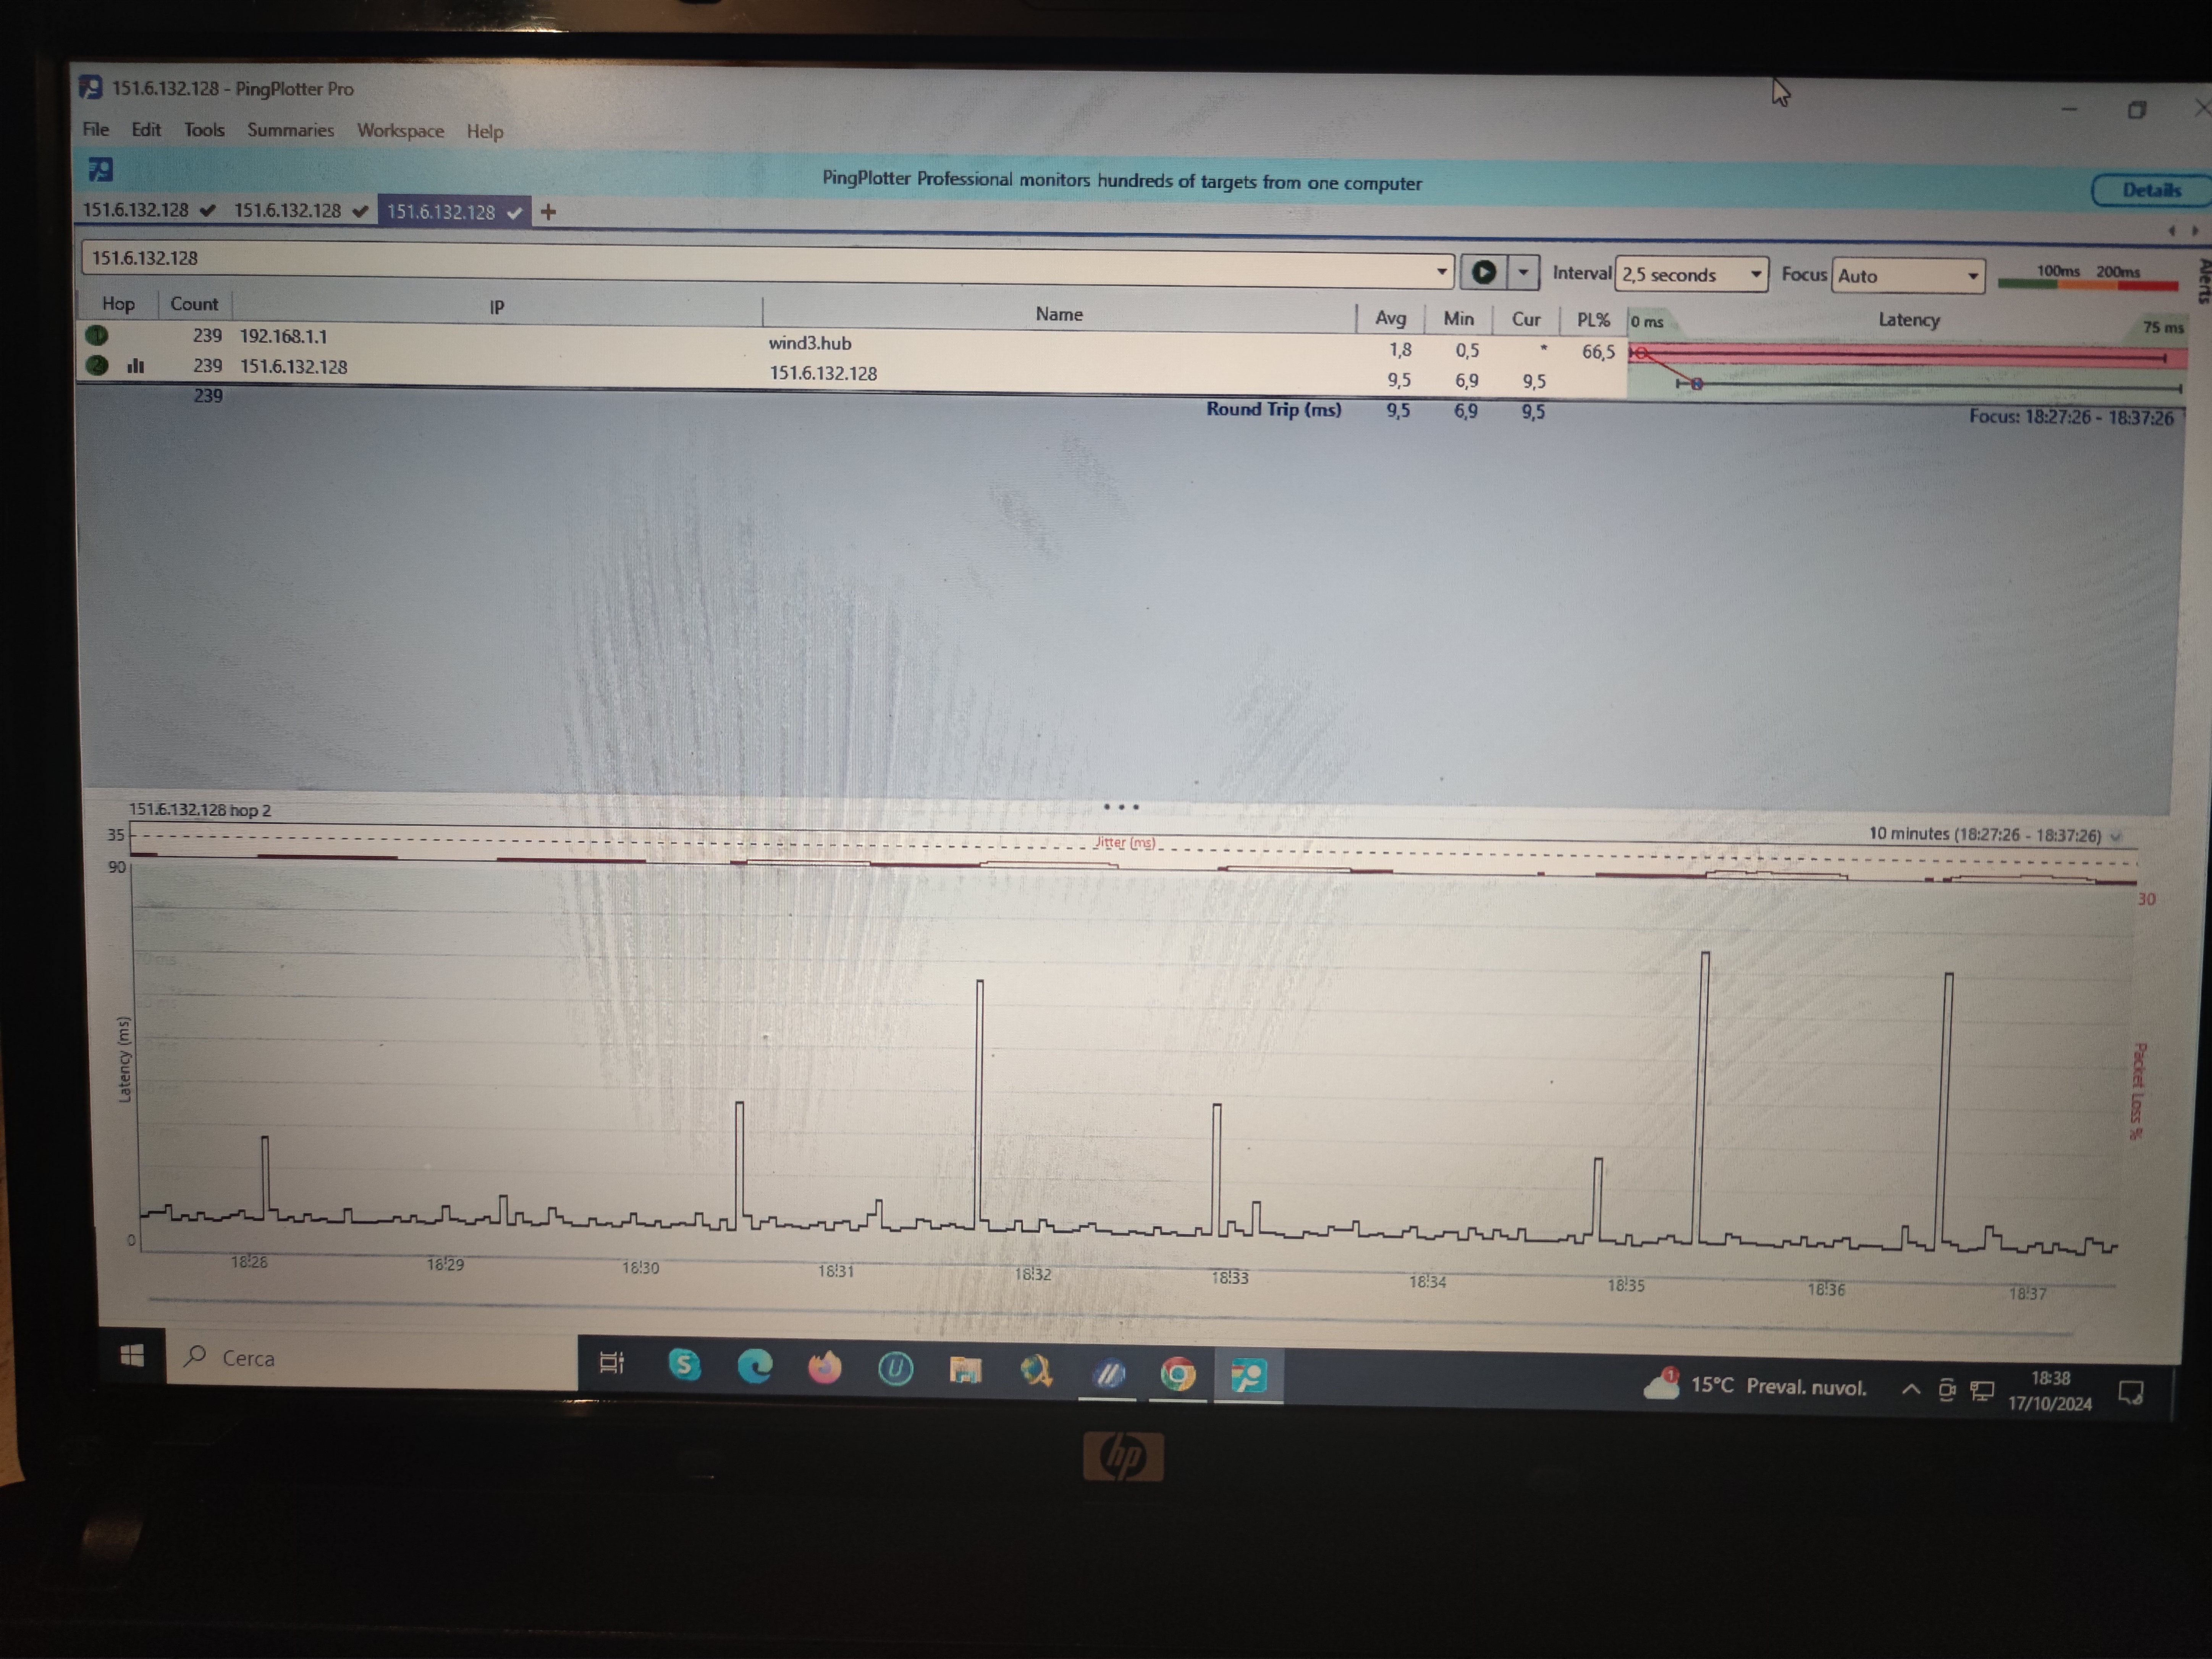Viewport: 2212px width, 1659px height.
Task: Open Google Chrome from the taskbar
Action: click(x=1178, y=1374)
